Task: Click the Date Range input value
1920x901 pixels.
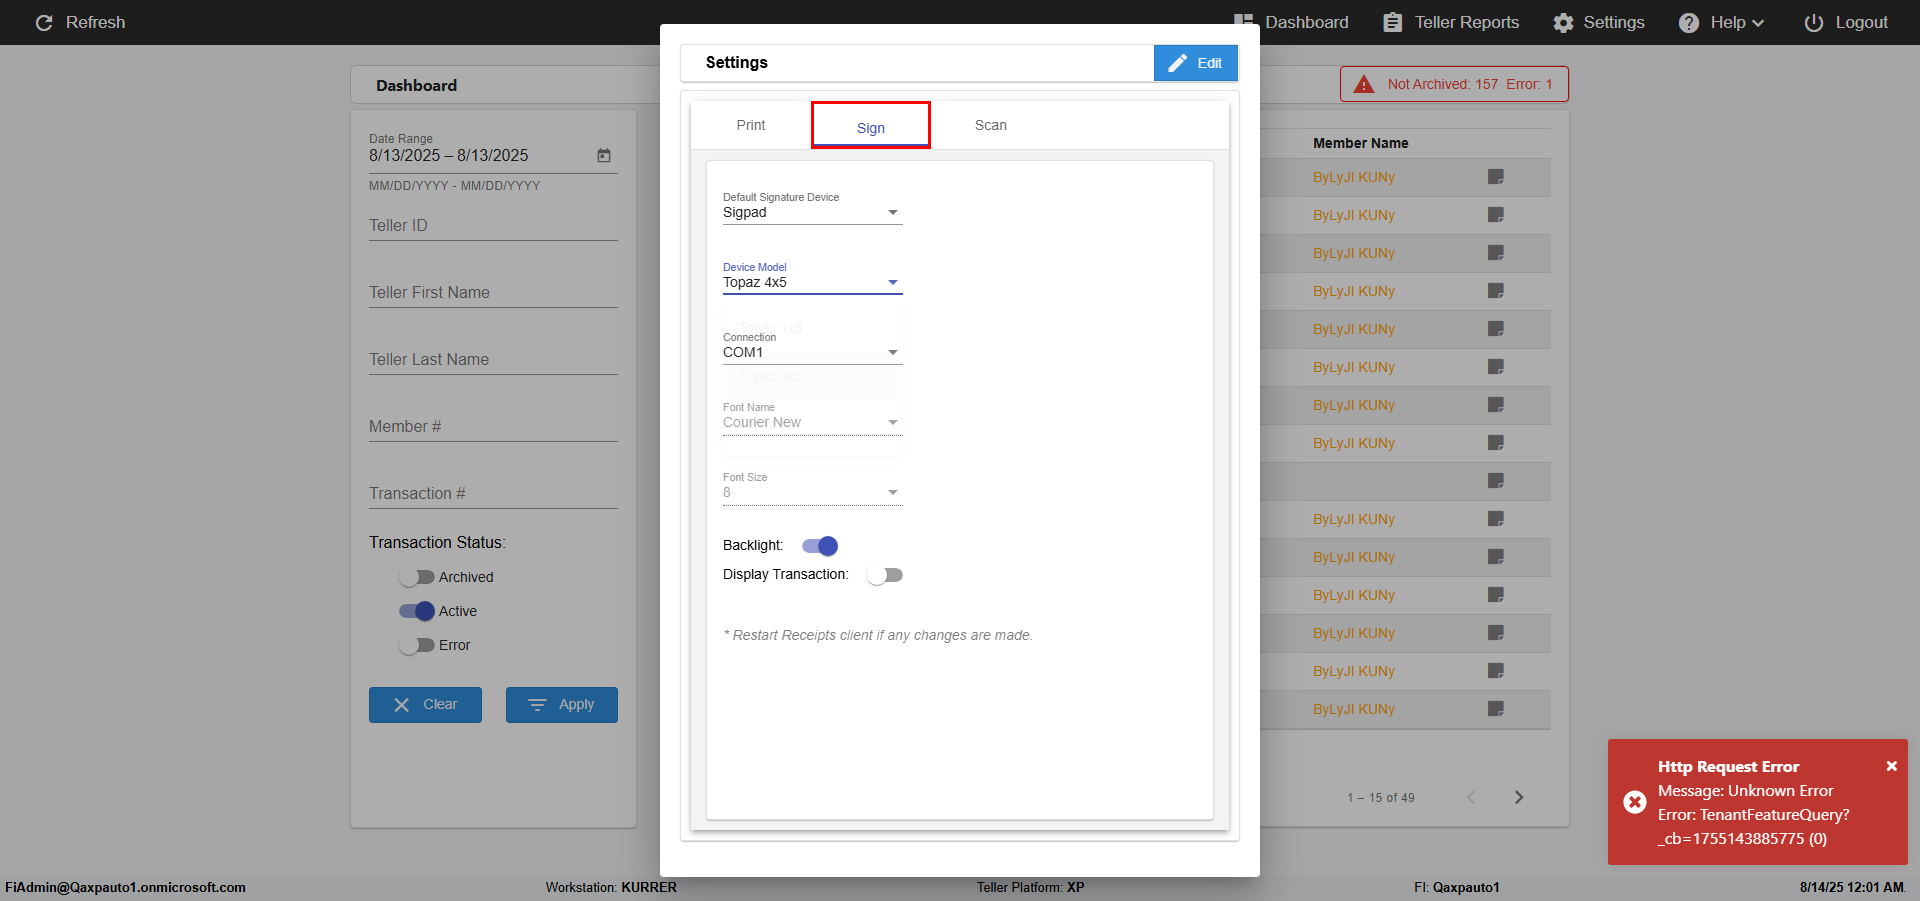Action: [449, 155]
